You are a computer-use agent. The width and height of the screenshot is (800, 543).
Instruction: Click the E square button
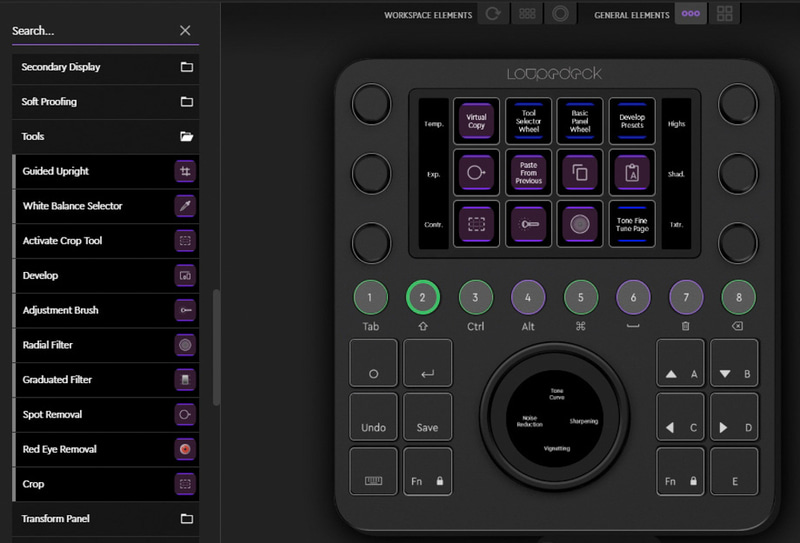pyautogui.click(x=734, y=471)
